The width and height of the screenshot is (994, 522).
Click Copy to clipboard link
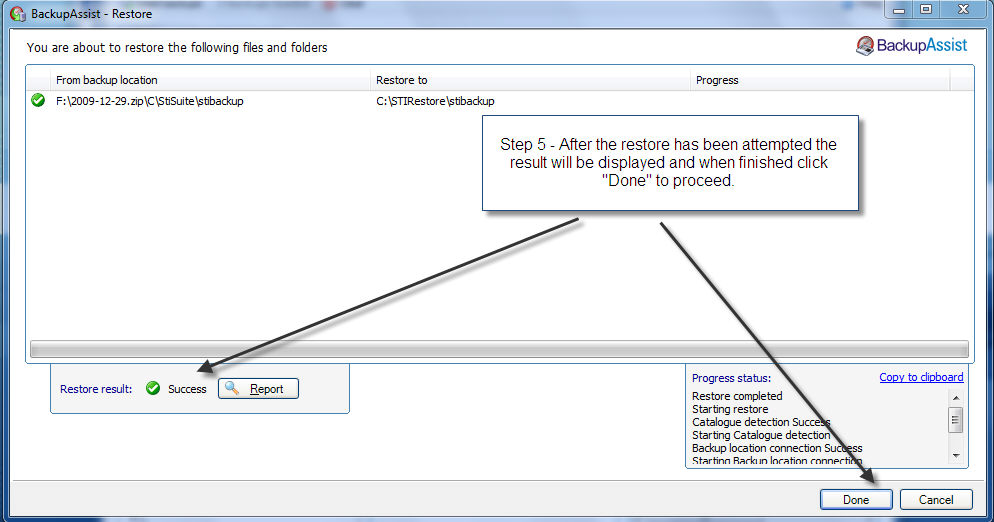point(921,377)
